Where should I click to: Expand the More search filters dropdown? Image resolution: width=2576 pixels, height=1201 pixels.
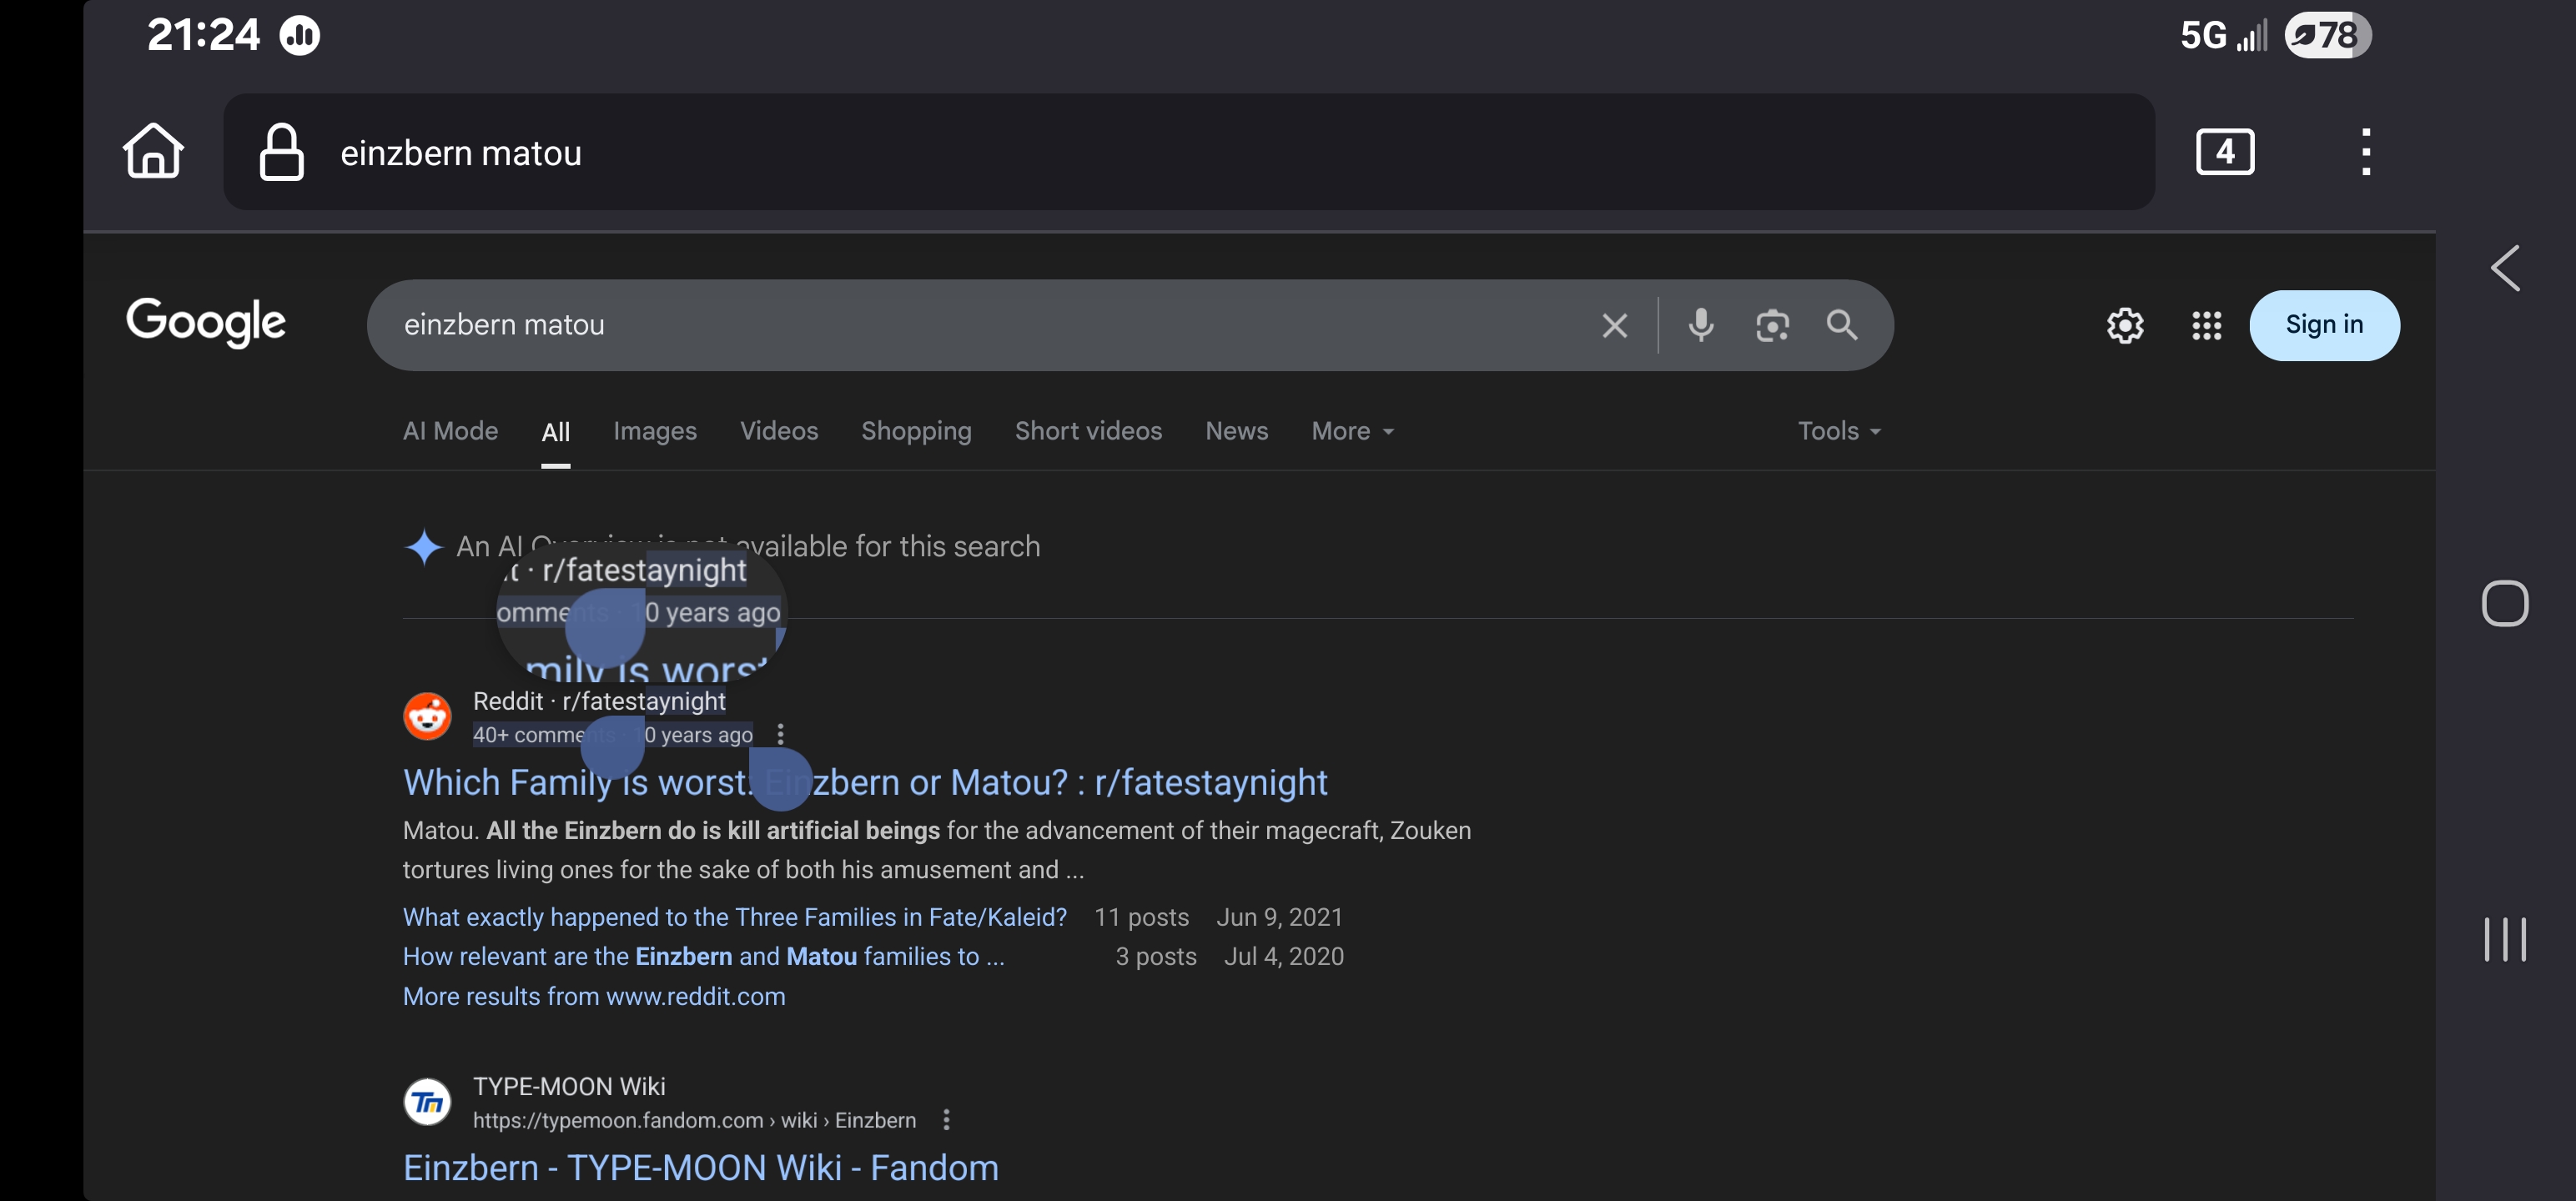tap(1352, 431)
